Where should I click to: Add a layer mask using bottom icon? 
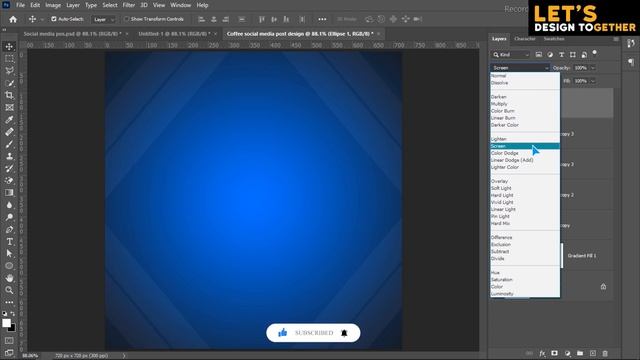(554, 353)
